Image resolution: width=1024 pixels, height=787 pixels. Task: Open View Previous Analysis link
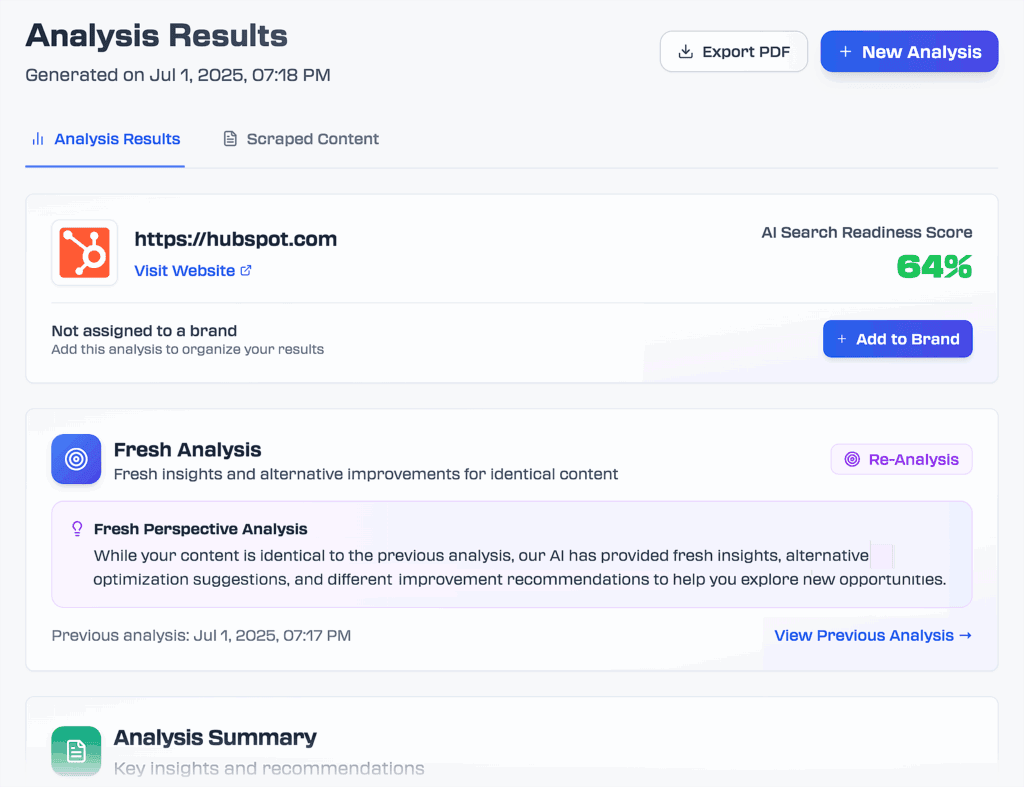(871, 635)
